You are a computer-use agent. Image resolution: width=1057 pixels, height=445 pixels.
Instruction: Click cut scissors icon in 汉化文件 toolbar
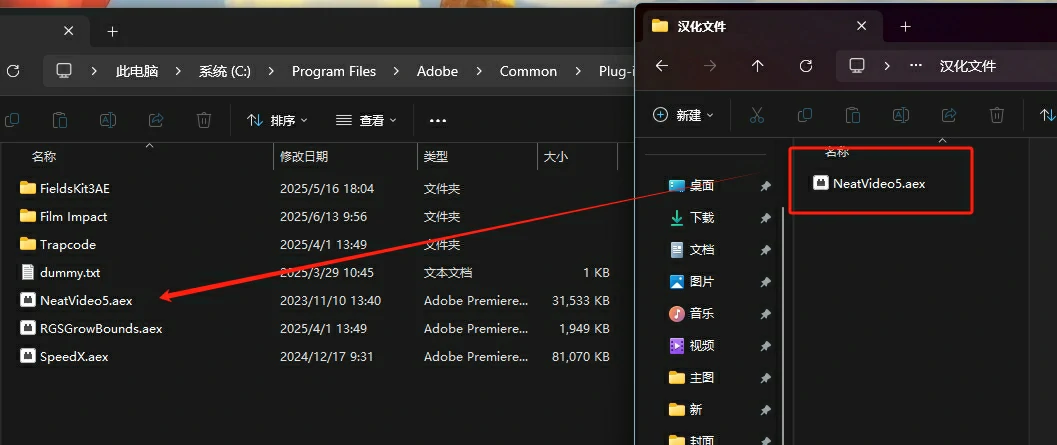click(x=756, y=115)
